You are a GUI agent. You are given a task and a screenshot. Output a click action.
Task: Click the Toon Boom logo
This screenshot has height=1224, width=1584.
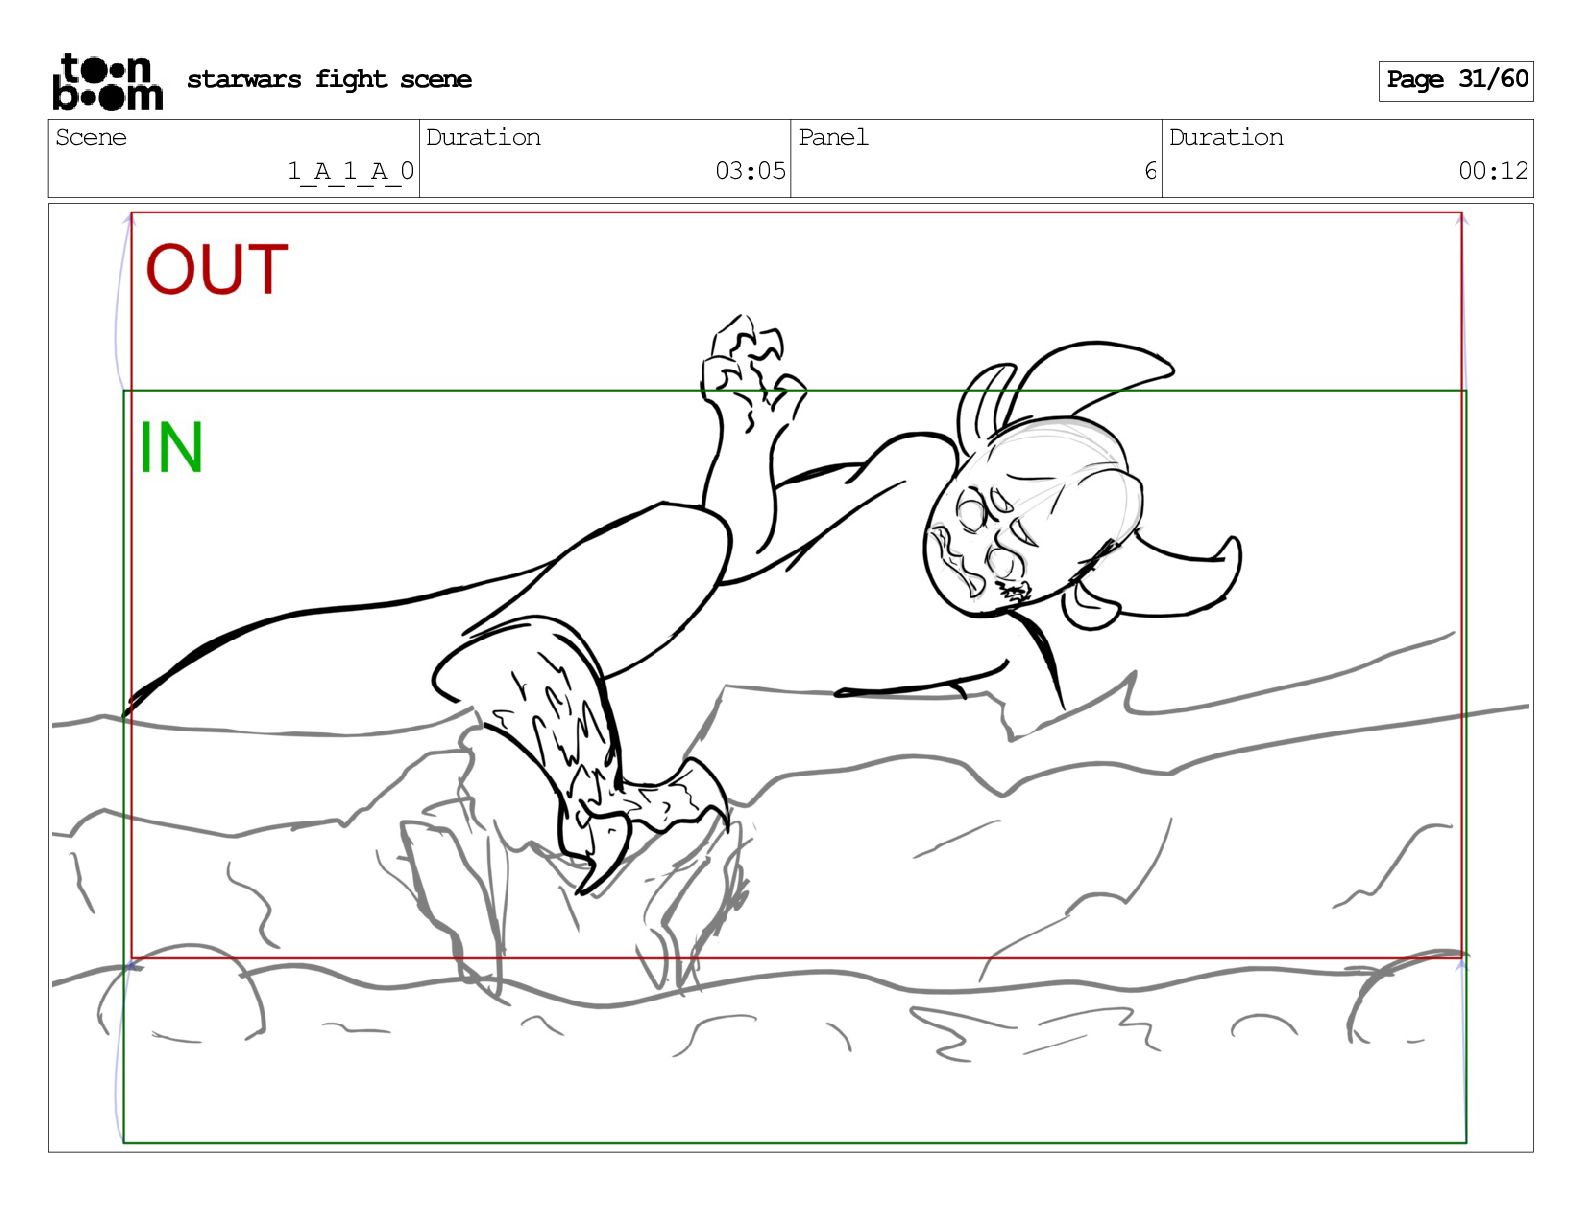point(107,81)
